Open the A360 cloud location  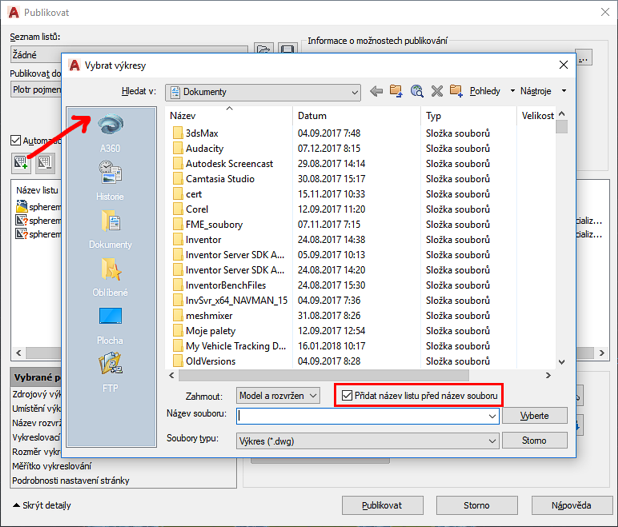point(110,128)
